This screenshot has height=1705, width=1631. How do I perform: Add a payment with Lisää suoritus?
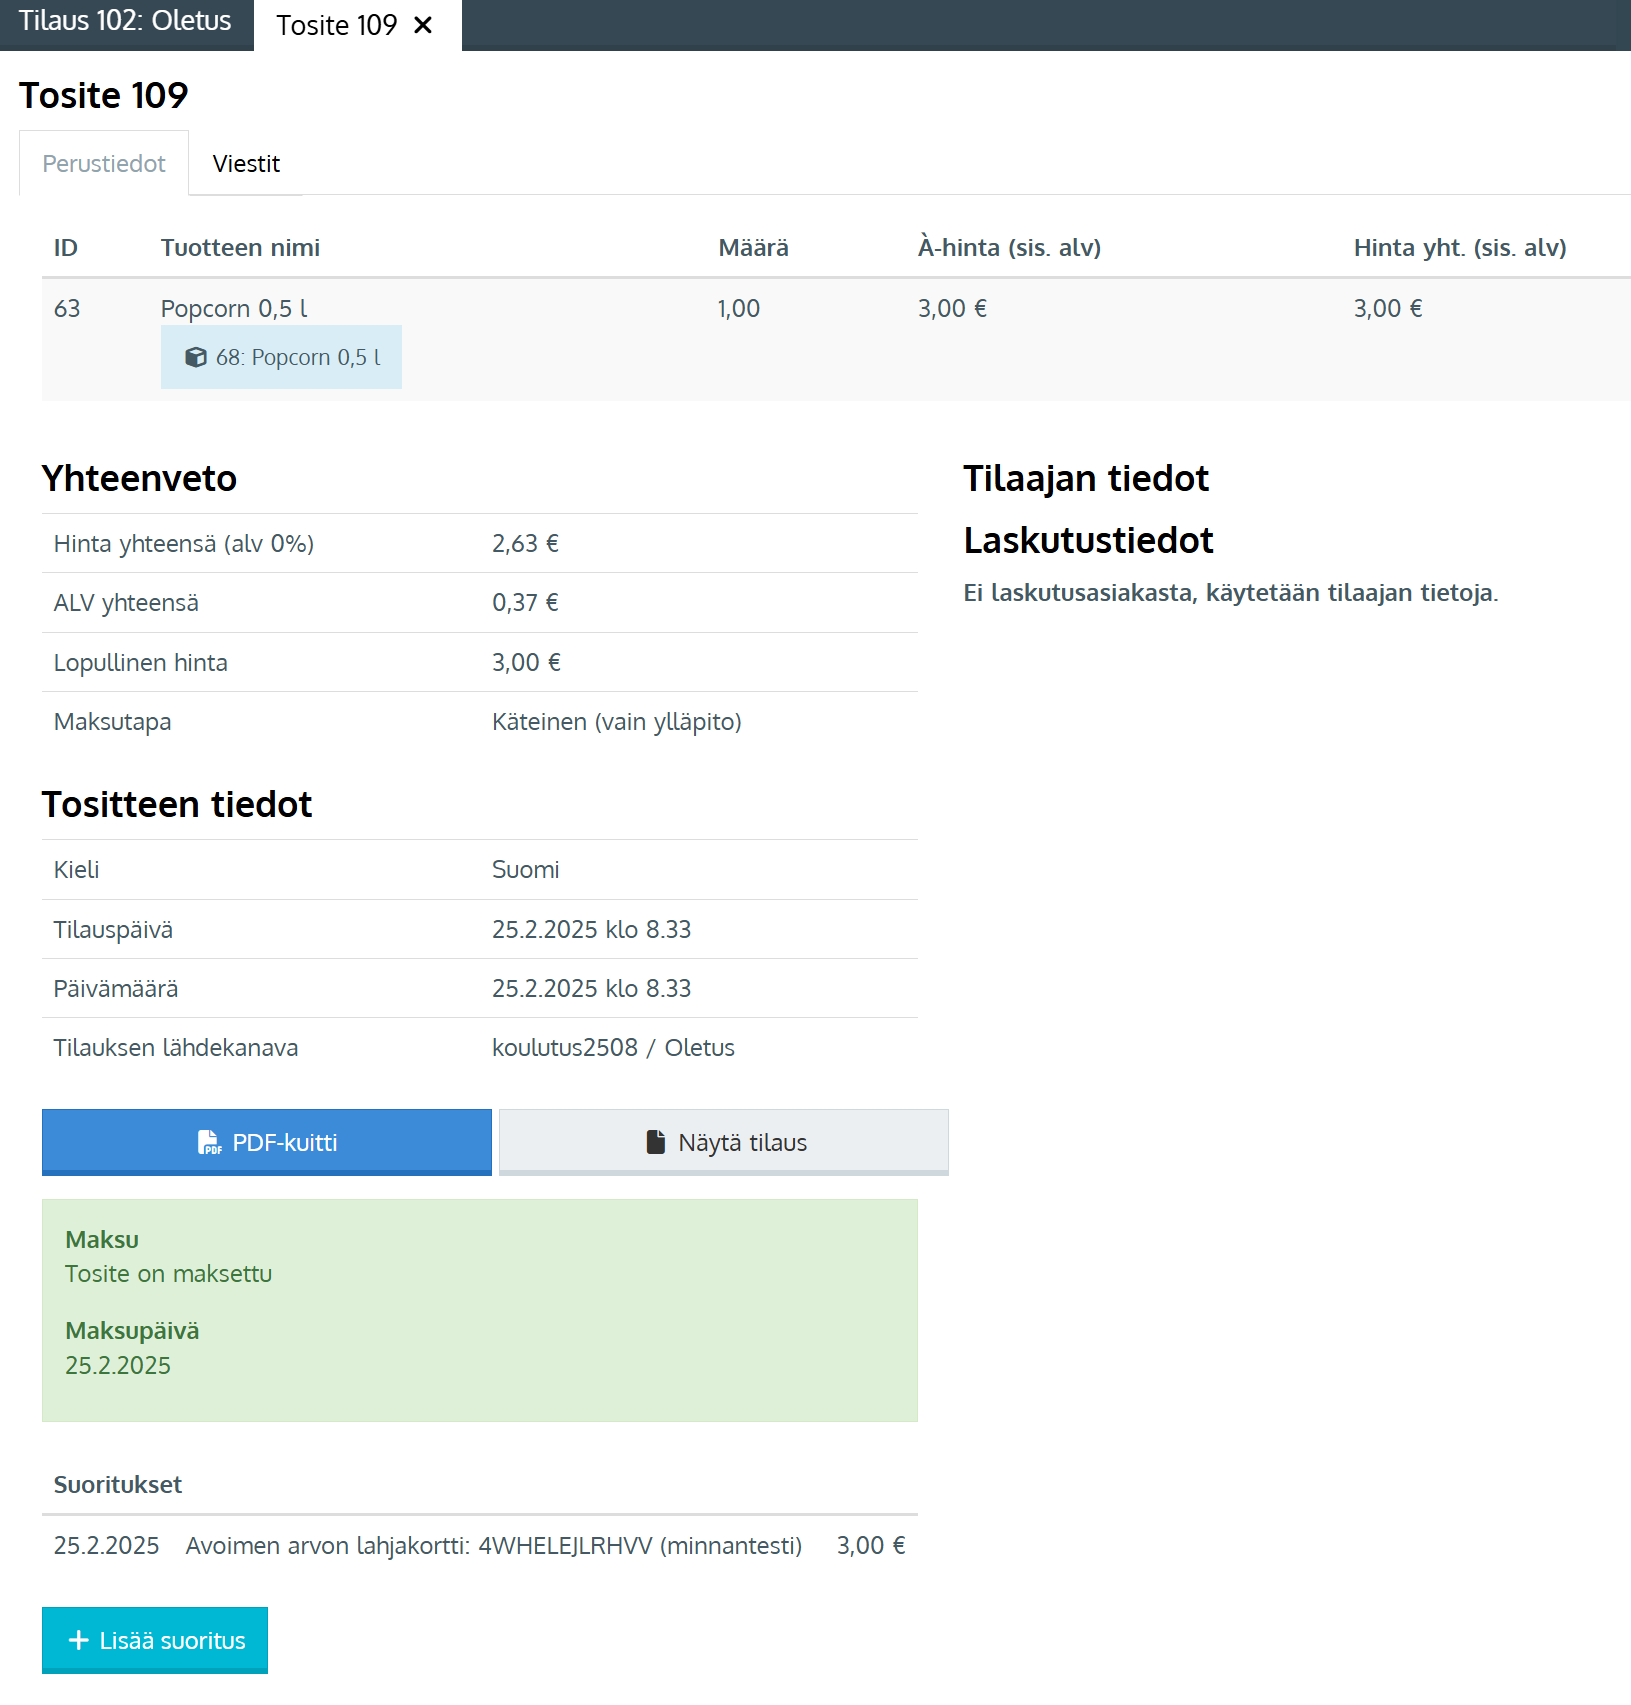click(x=155, y=1640)
